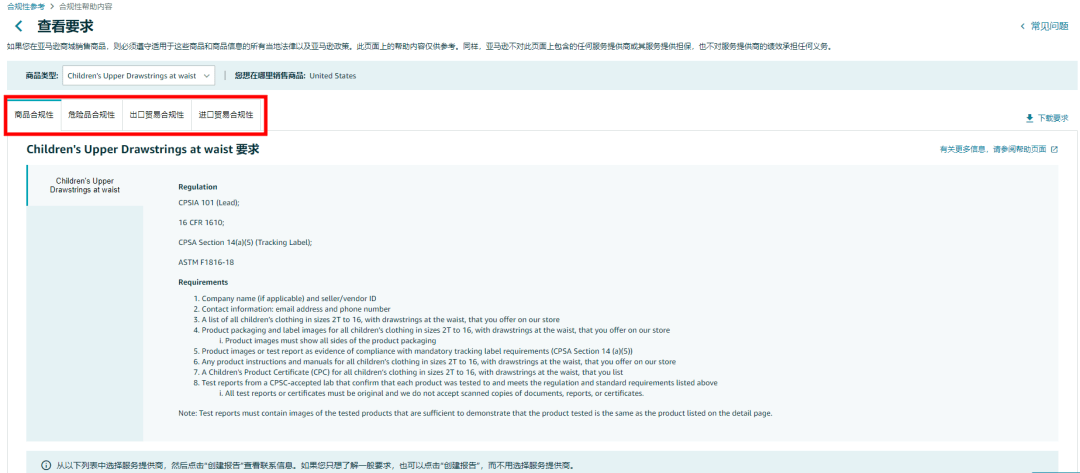1080x473 pixels.
Task: Open the 常见问题 link
Action: click(x=1049, y=26)
